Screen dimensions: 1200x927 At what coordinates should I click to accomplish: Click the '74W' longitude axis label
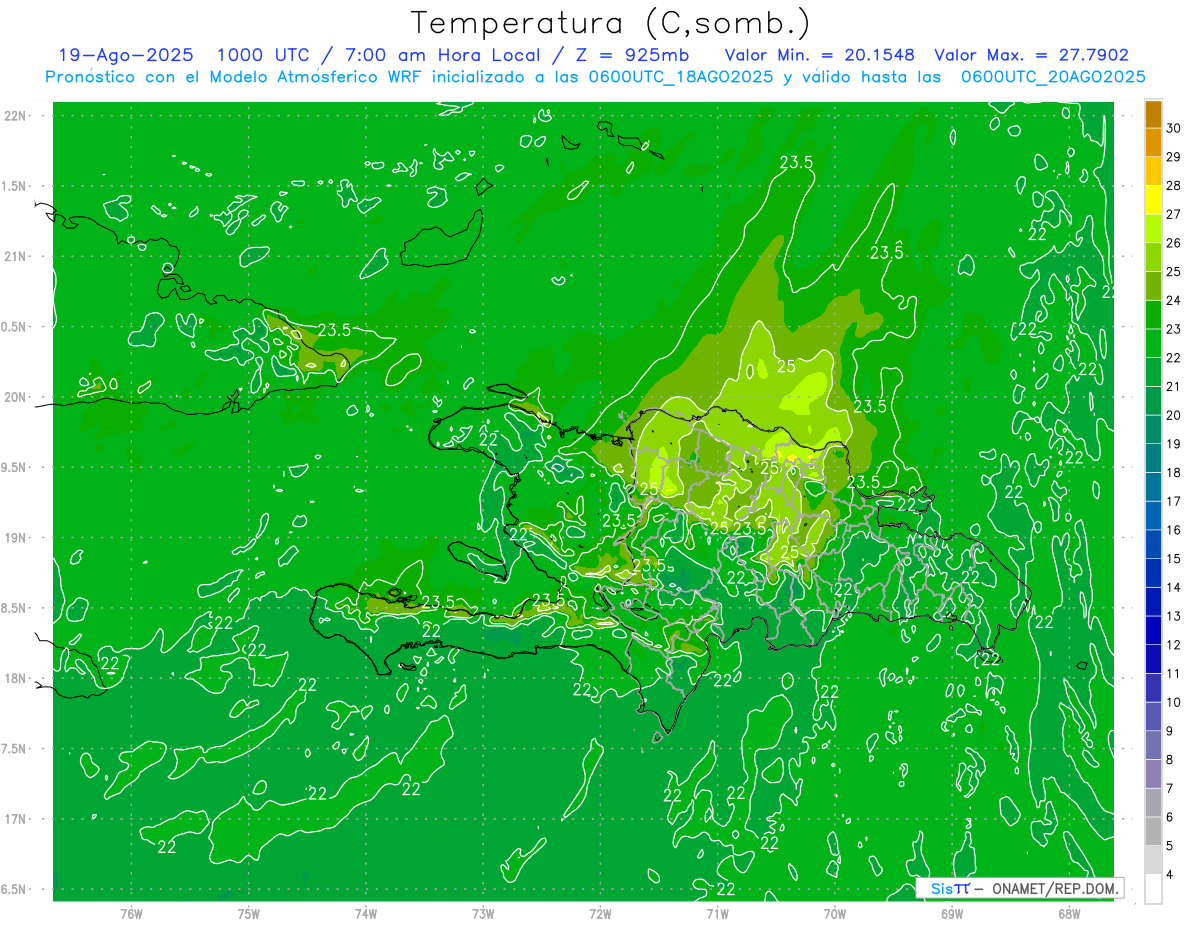coord(365,913)
